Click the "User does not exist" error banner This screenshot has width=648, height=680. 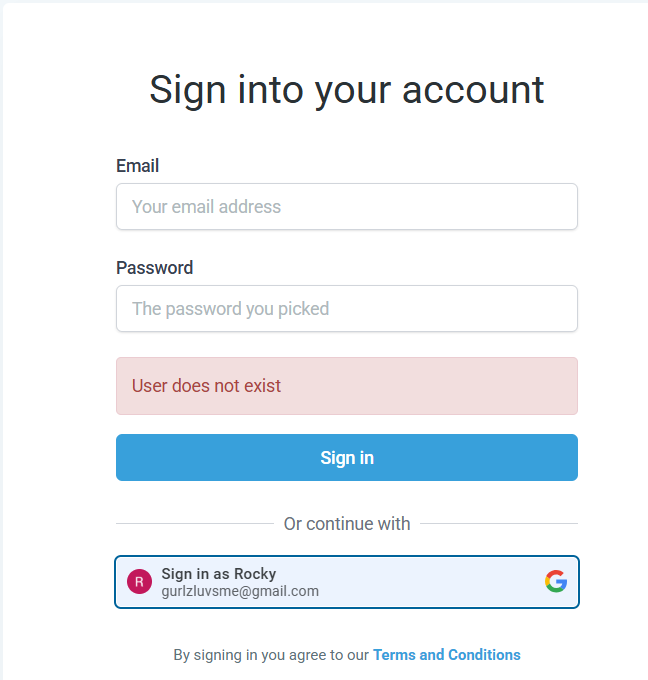[x=347, y=386]
